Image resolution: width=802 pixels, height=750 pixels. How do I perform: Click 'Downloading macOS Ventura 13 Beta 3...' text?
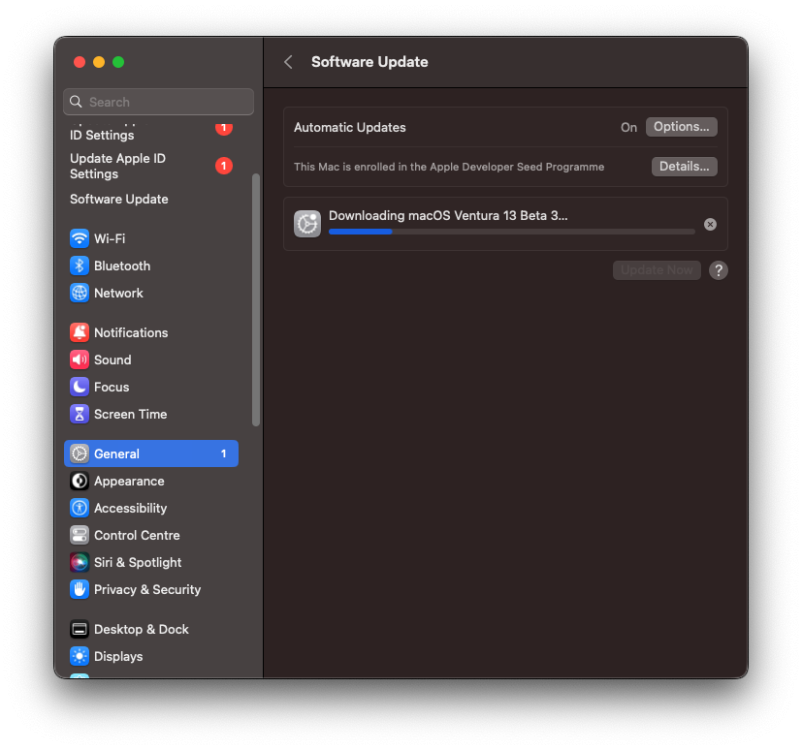click(448, 215)
